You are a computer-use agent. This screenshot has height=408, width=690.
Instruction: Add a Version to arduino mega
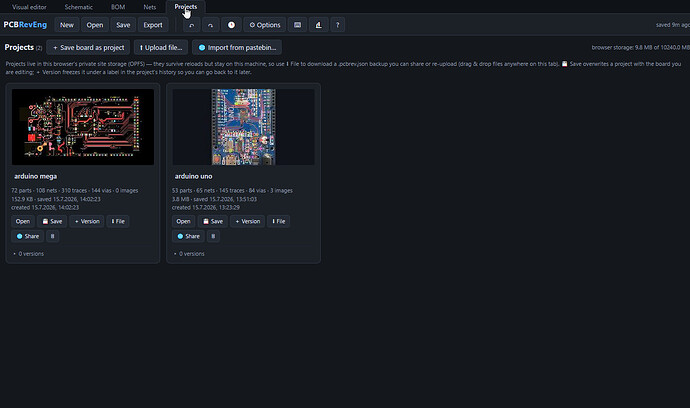point(87,221)
